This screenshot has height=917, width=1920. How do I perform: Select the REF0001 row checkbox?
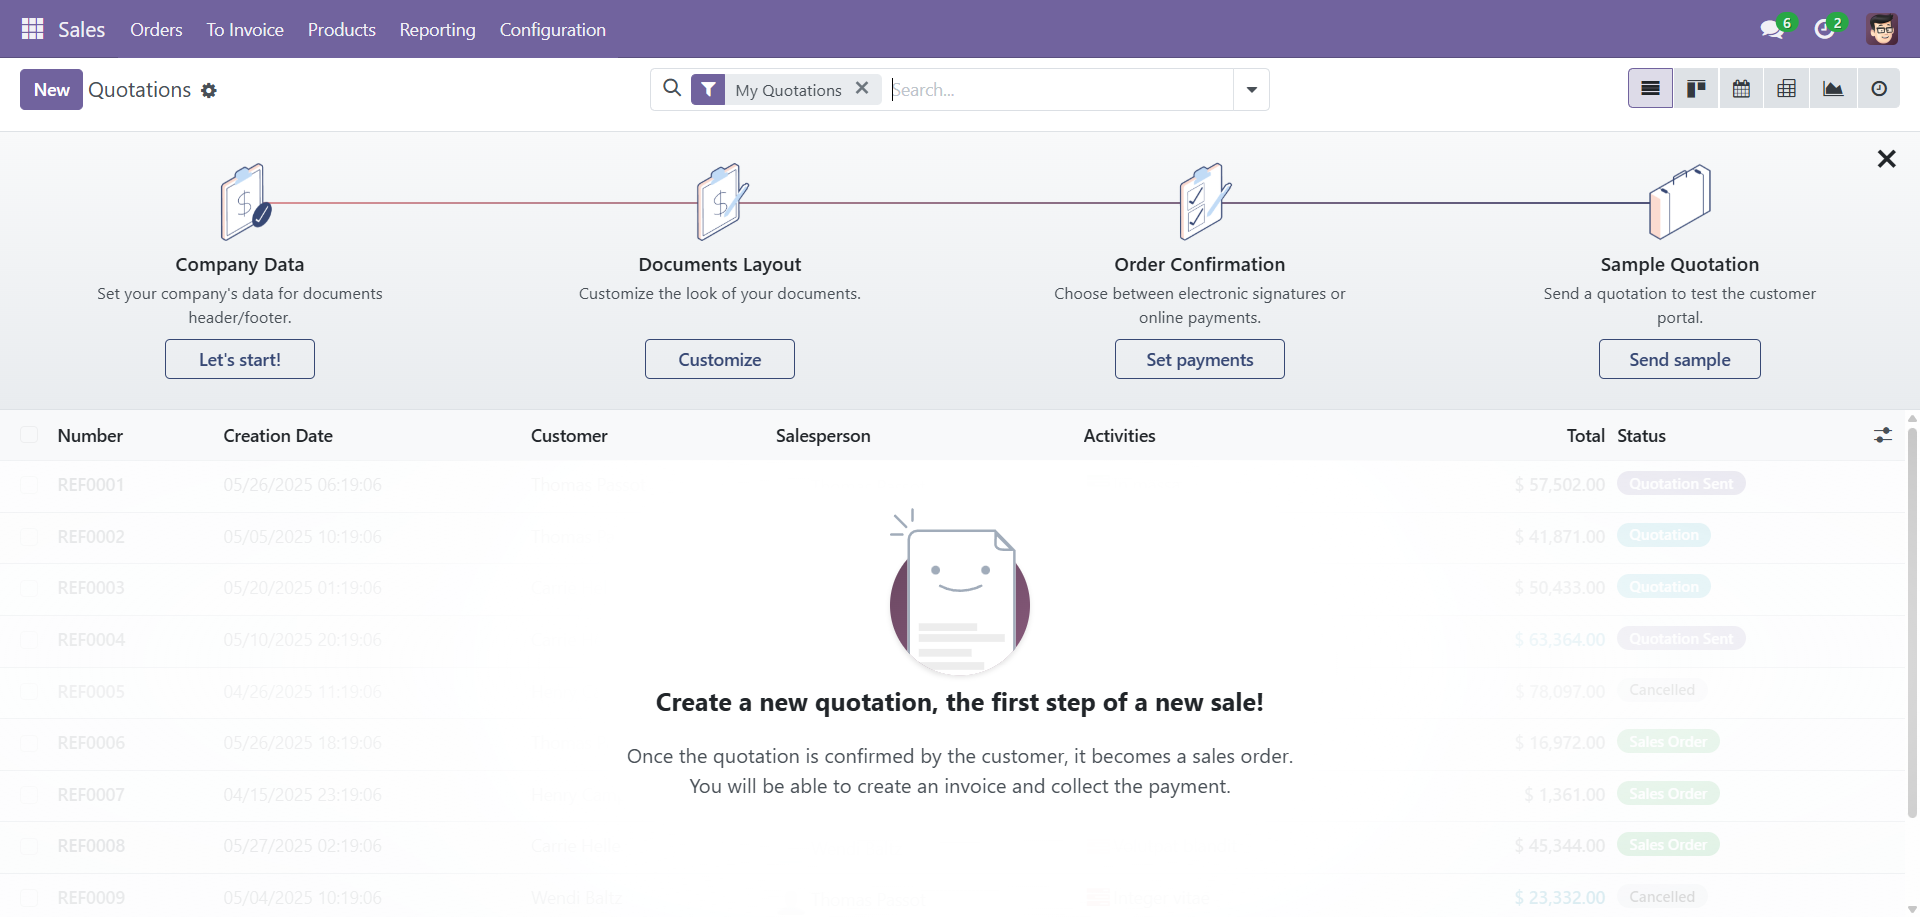29,485
